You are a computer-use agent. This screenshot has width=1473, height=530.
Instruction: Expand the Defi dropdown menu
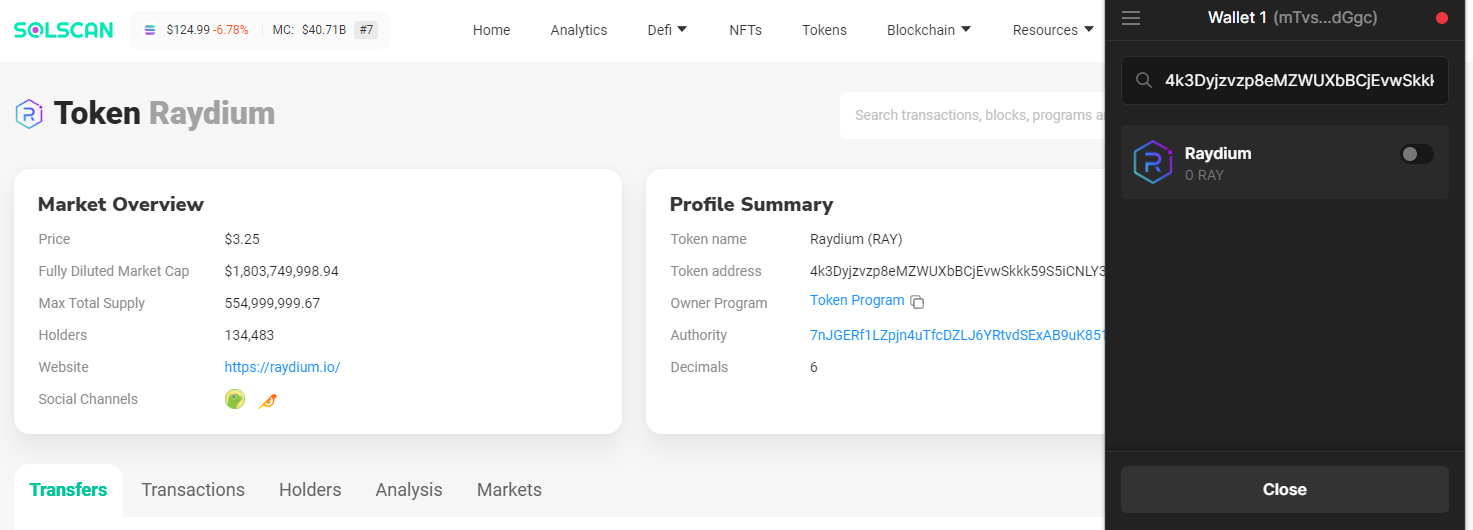click(x=667, y=30)
